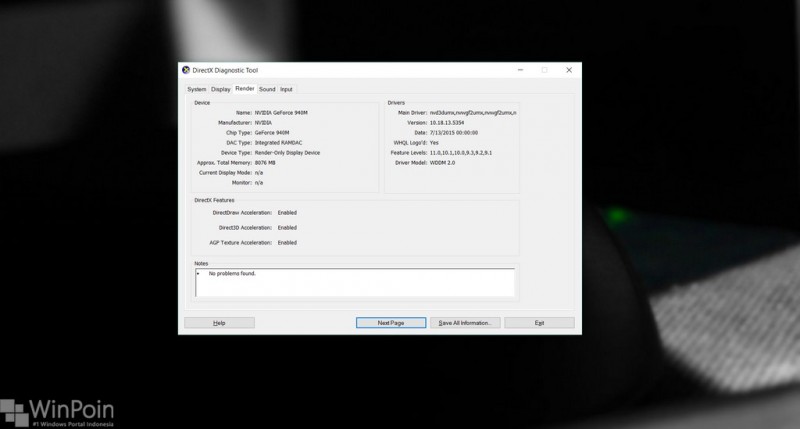The image size is (800, 429).
Task: Click the DirectDraw Acceleration 'Enabled' value
Action: click(287, 213)
